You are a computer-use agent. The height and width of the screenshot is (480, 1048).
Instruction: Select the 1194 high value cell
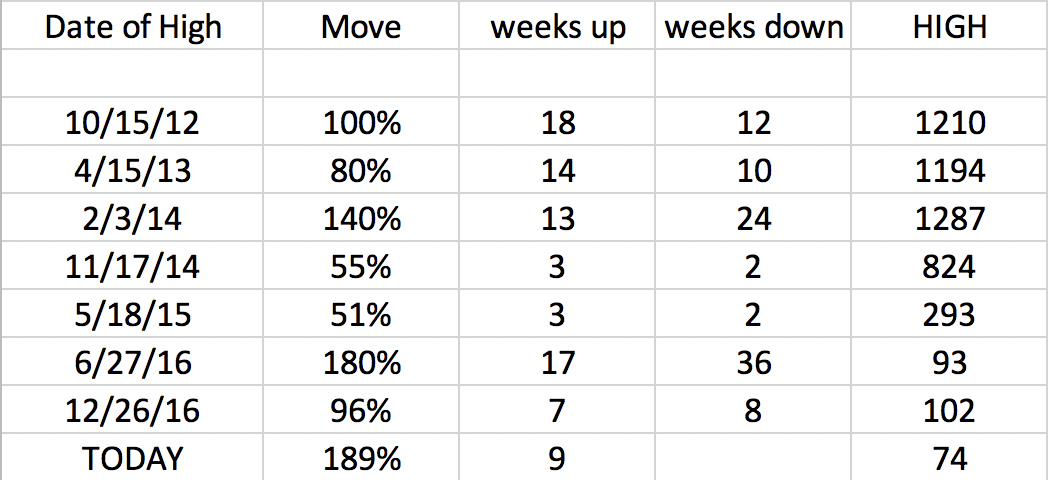pyautogui.click(x=950, y=171)
